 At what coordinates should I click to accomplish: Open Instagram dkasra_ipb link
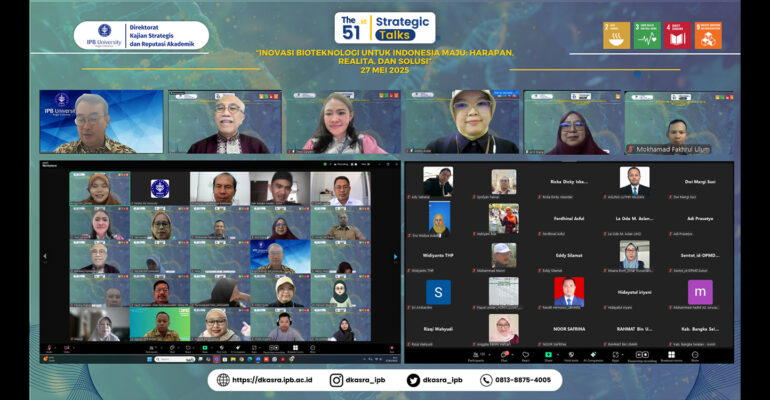pyautogui.click(x=358, y=380)
